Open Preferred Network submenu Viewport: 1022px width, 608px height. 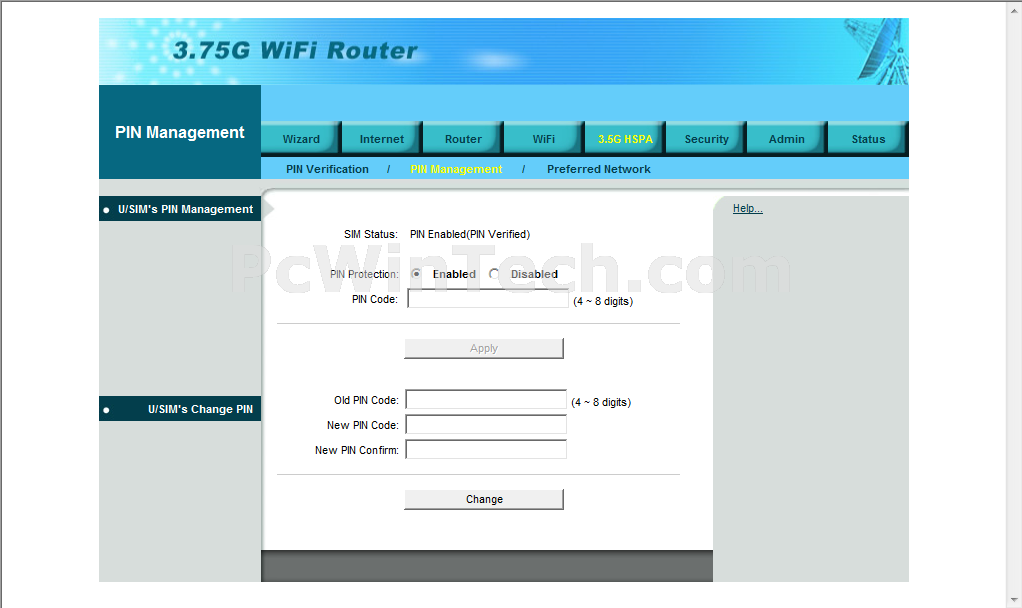[x=598, y=170]
